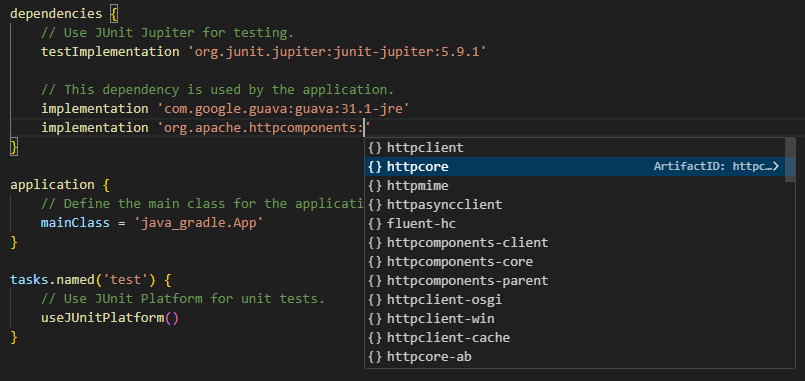This screenshot has width=805, height=381.
Task: Click the curly-brace icon beside httpclient-win
Action: (375, 318)
